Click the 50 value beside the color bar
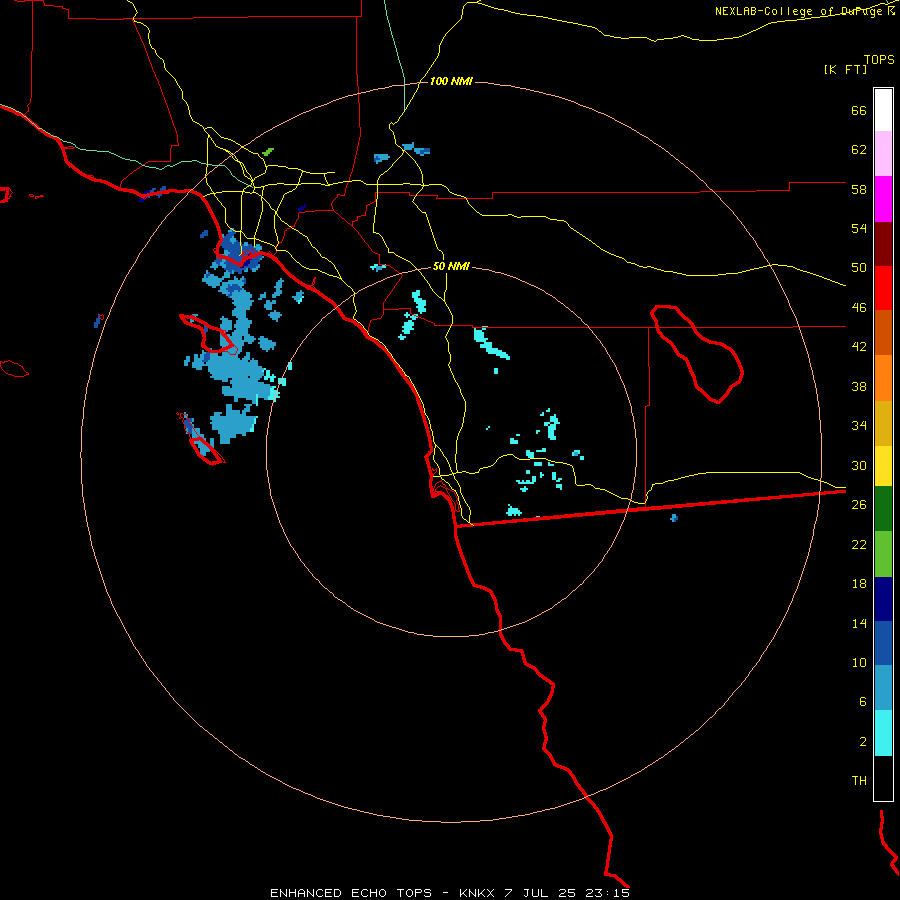Viewport: 900px width, 900px height. [858, 268]
